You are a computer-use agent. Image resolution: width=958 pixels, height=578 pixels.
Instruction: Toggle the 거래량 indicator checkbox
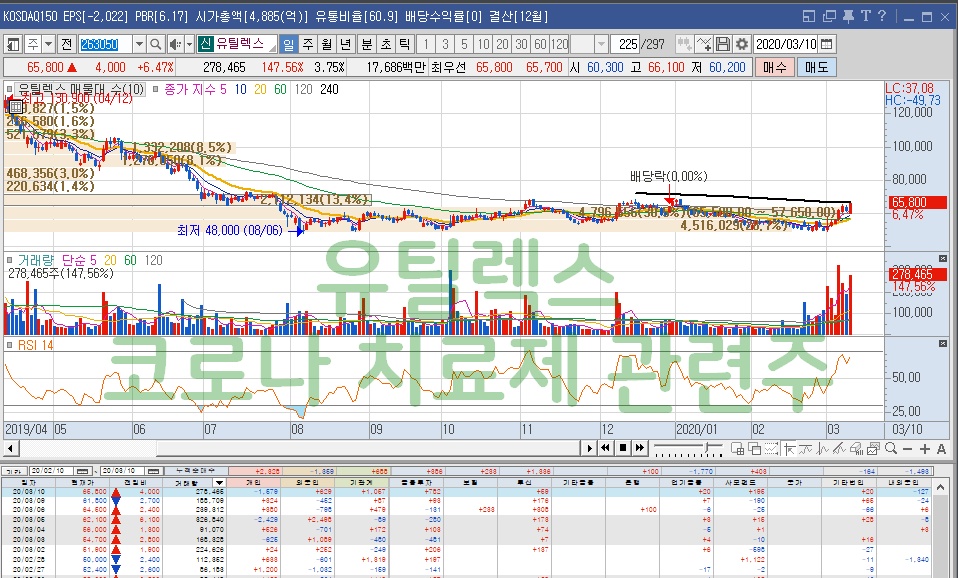click(10, 260)
